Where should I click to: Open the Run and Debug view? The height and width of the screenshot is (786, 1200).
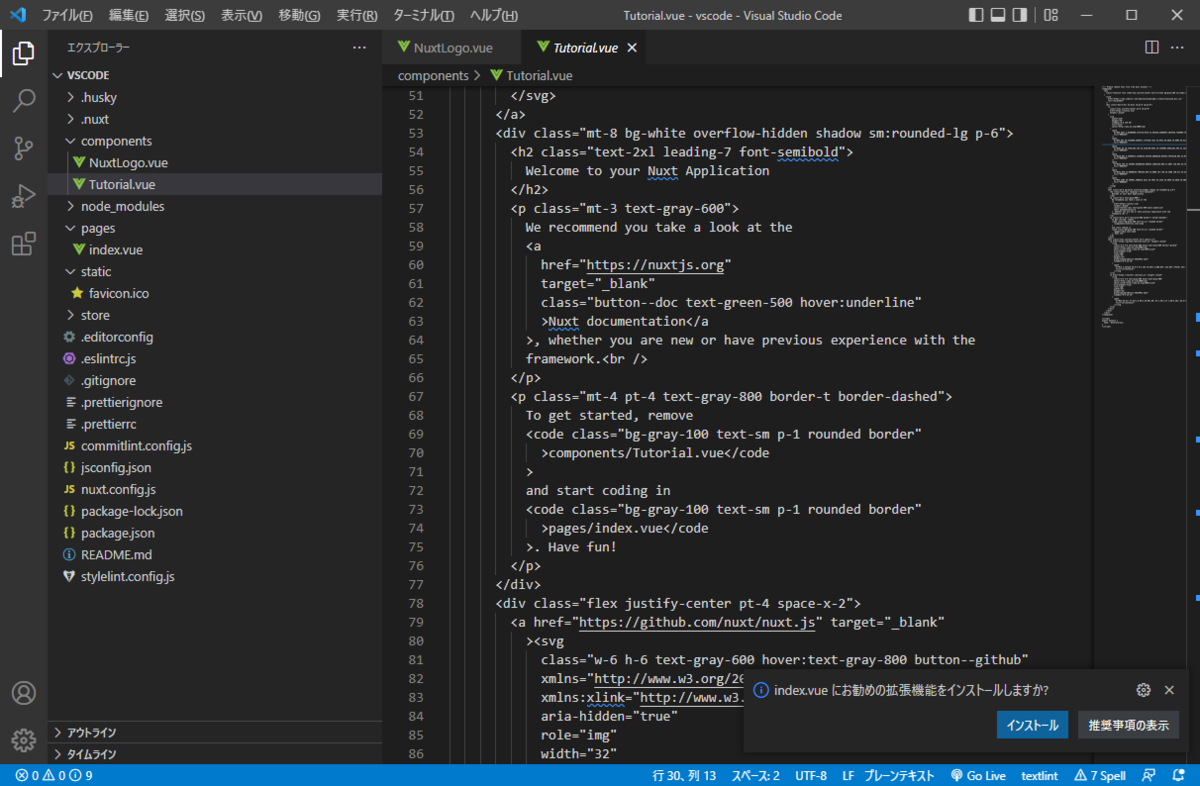click(24, 197)
